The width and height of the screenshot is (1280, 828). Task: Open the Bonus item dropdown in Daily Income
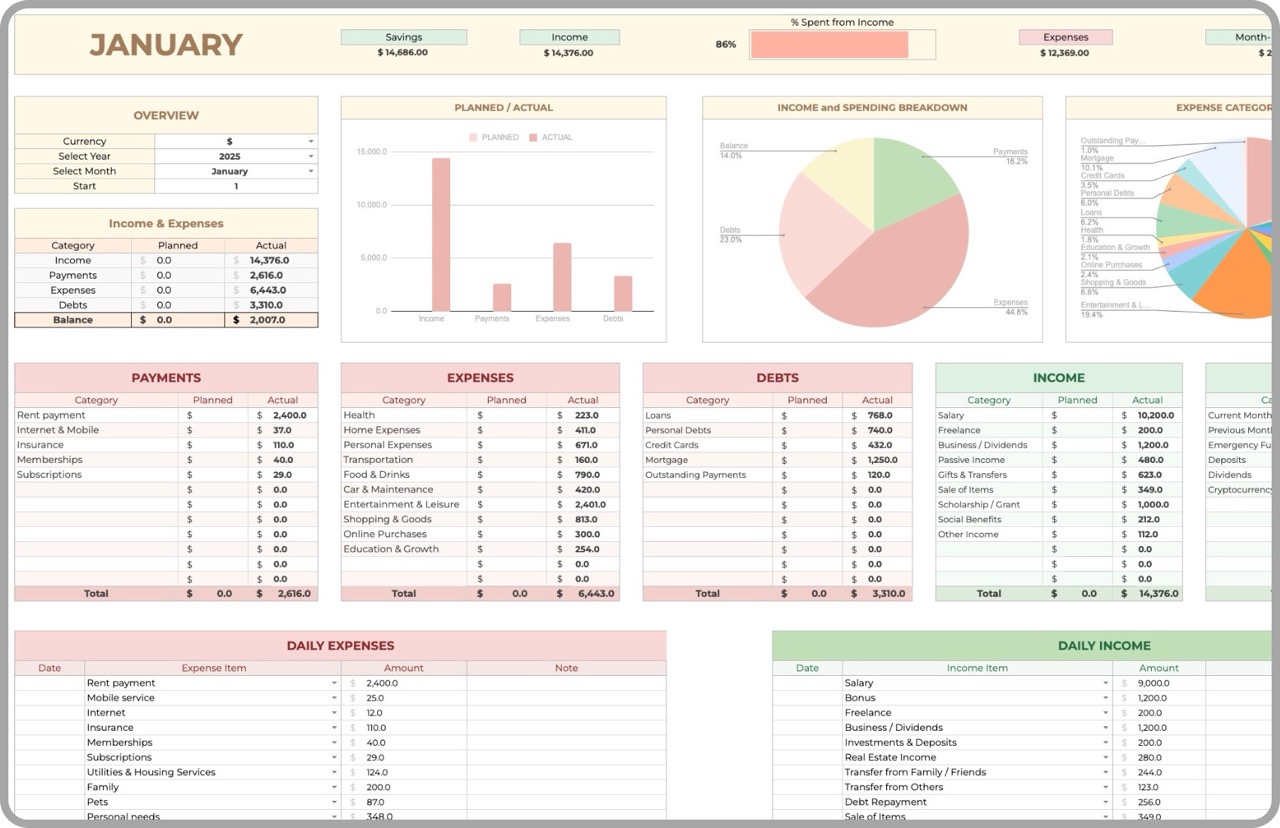[1106, 697]
